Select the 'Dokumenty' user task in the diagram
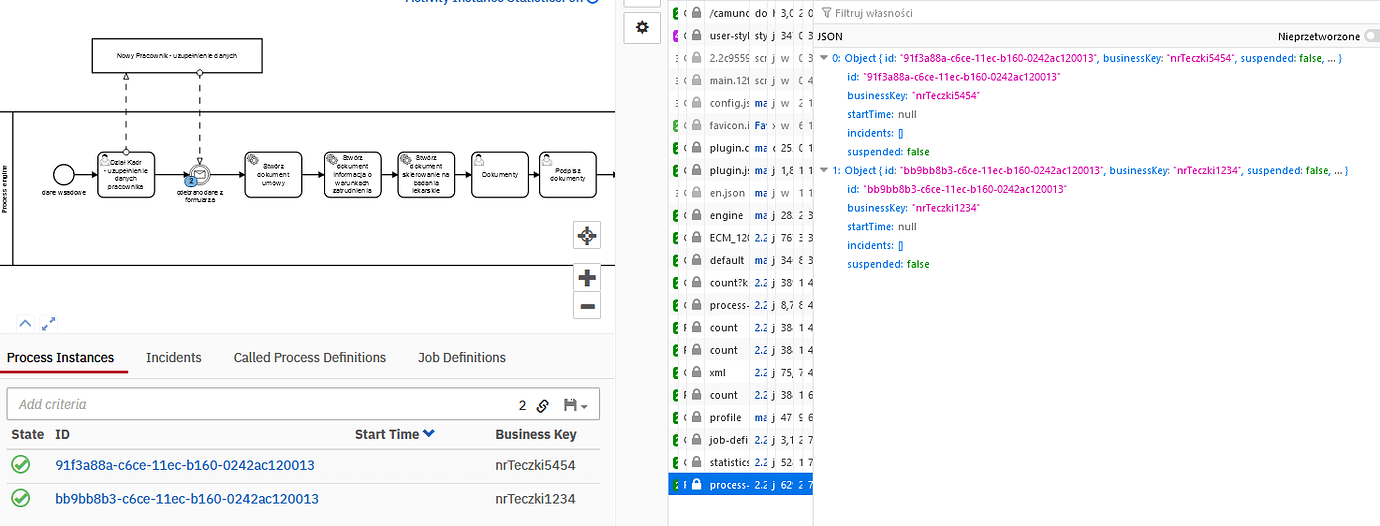Image resolution: width=1380 pixels, height=526 pixels. click(x=500, y=174)
